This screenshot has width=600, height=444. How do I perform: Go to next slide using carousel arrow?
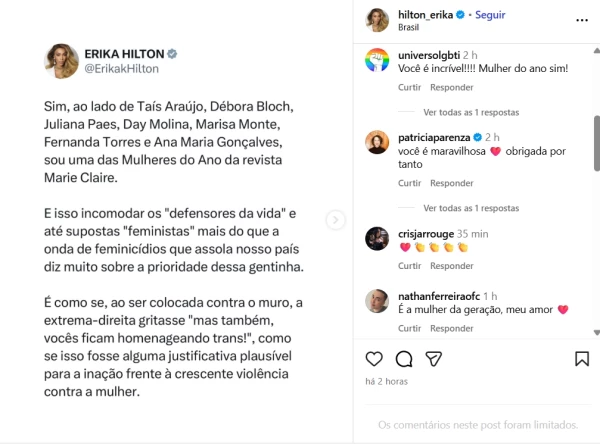click(x=336, y=220)
